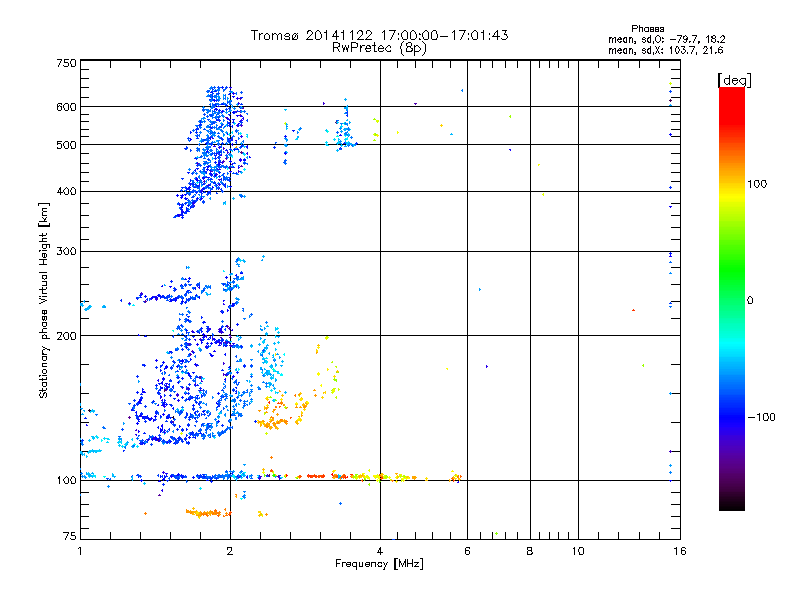
Task: Click the y-axis tick label '300'
Action: (x=66, y=251)
